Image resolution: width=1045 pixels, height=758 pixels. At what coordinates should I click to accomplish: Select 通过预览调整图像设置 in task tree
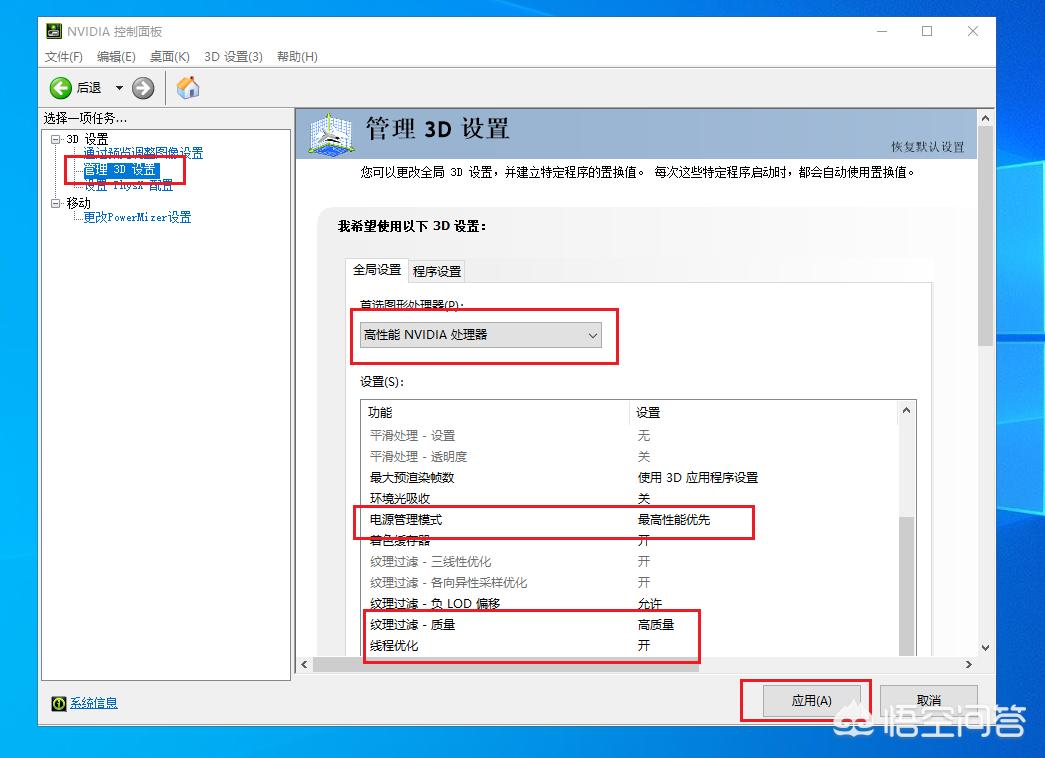(143, 153)
